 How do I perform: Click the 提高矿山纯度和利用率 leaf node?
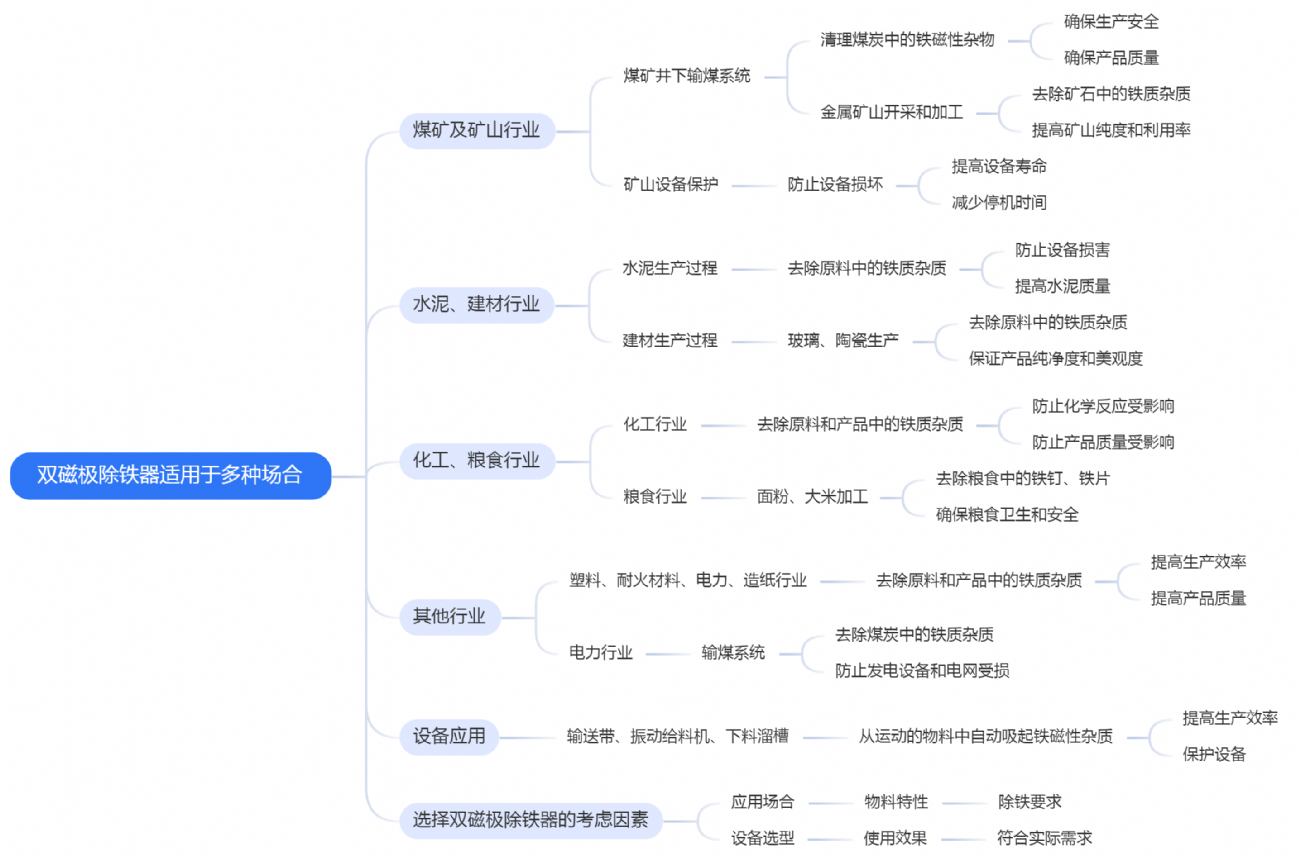[1111, 129]
